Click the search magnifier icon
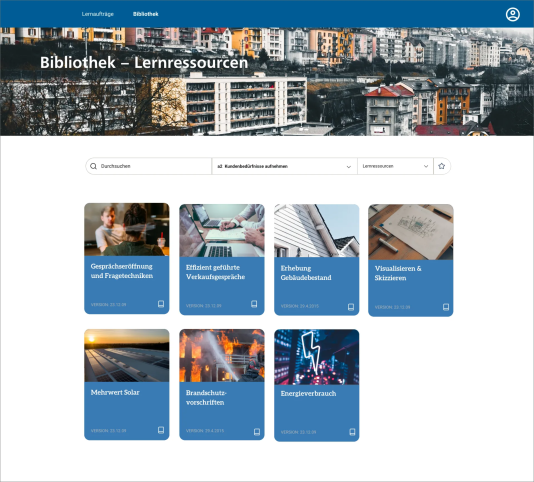Screen dimensions: 534x482 pos(93,166)
